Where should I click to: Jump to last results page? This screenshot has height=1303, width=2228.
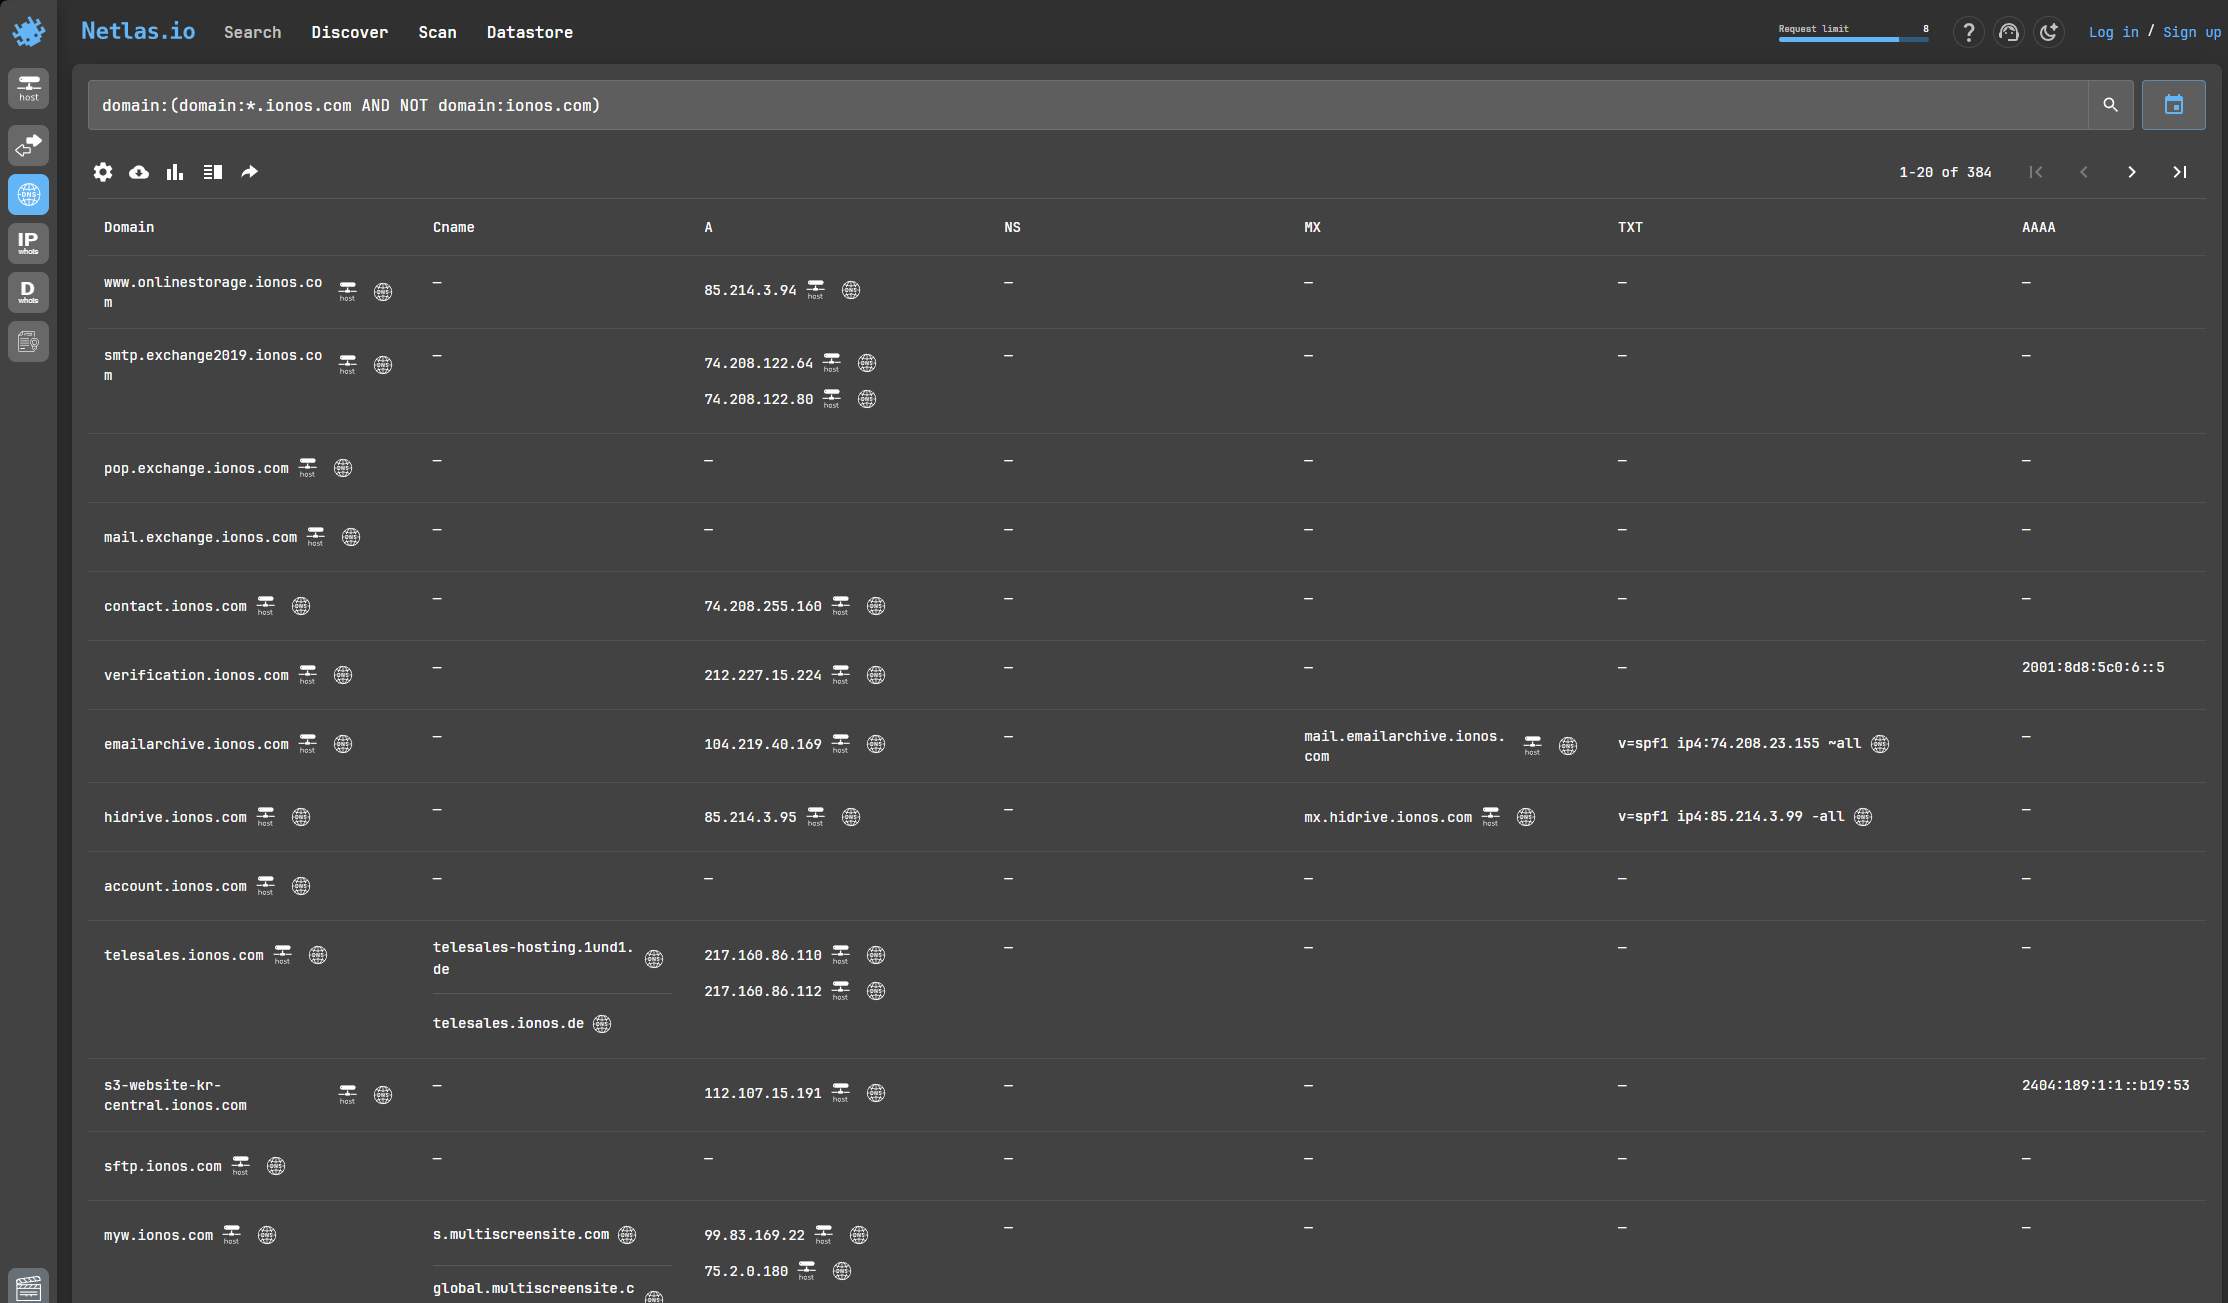point(2179,172)
